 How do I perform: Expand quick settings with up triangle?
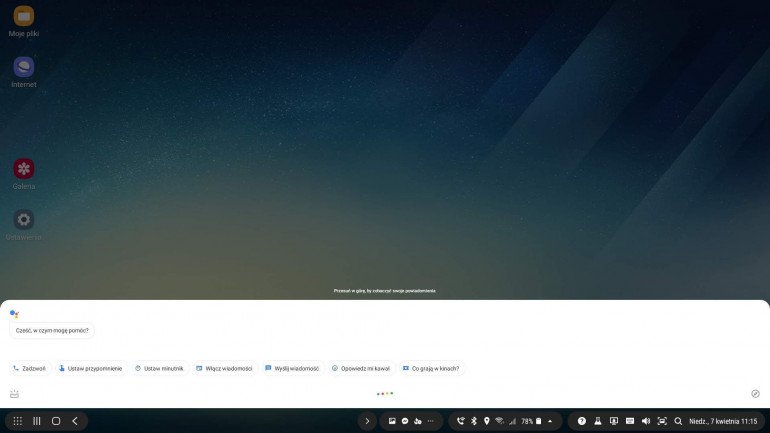549,421
